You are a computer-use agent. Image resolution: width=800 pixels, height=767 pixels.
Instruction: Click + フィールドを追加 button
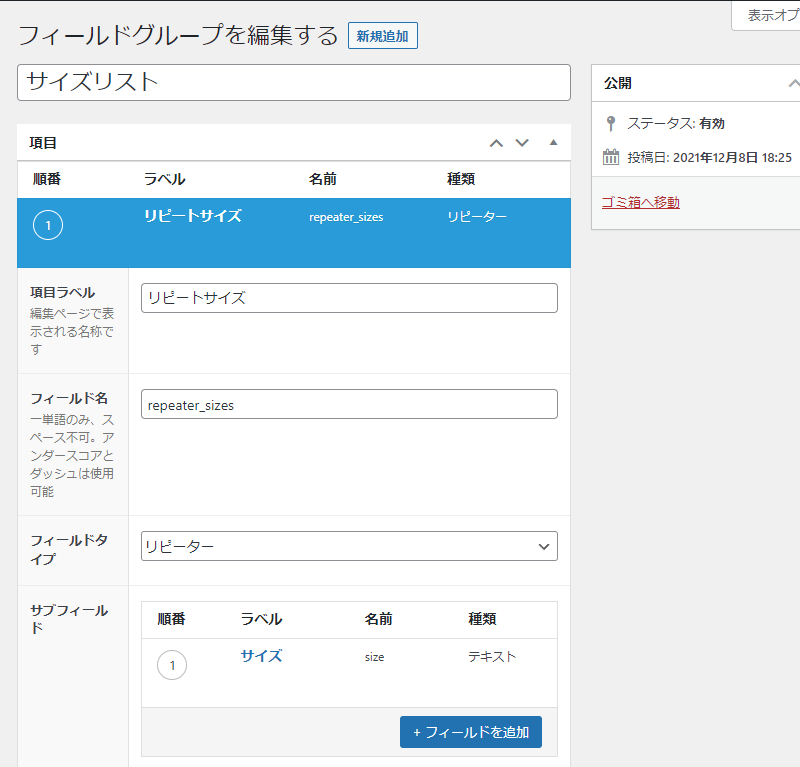pos(470,732)
